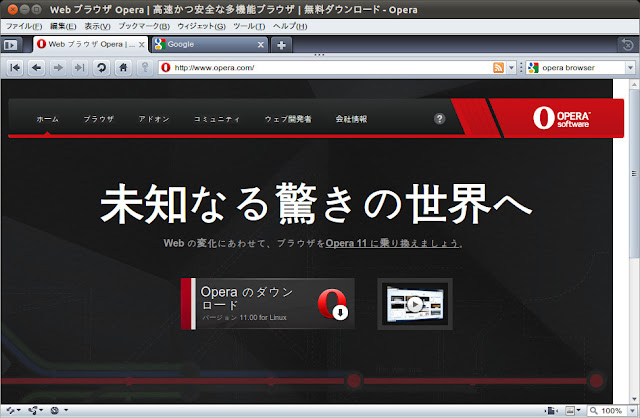Image resolution: width=640 pixels, height=418 pixels.
Task: Toggle the show images icon
Action: [570, 410]
